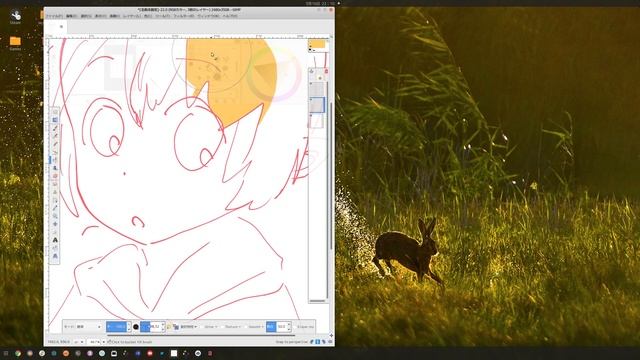This screenshot has width=640, height=360.
Task: Toggle the last checkbox in tool options
Action: coord(295,327)
